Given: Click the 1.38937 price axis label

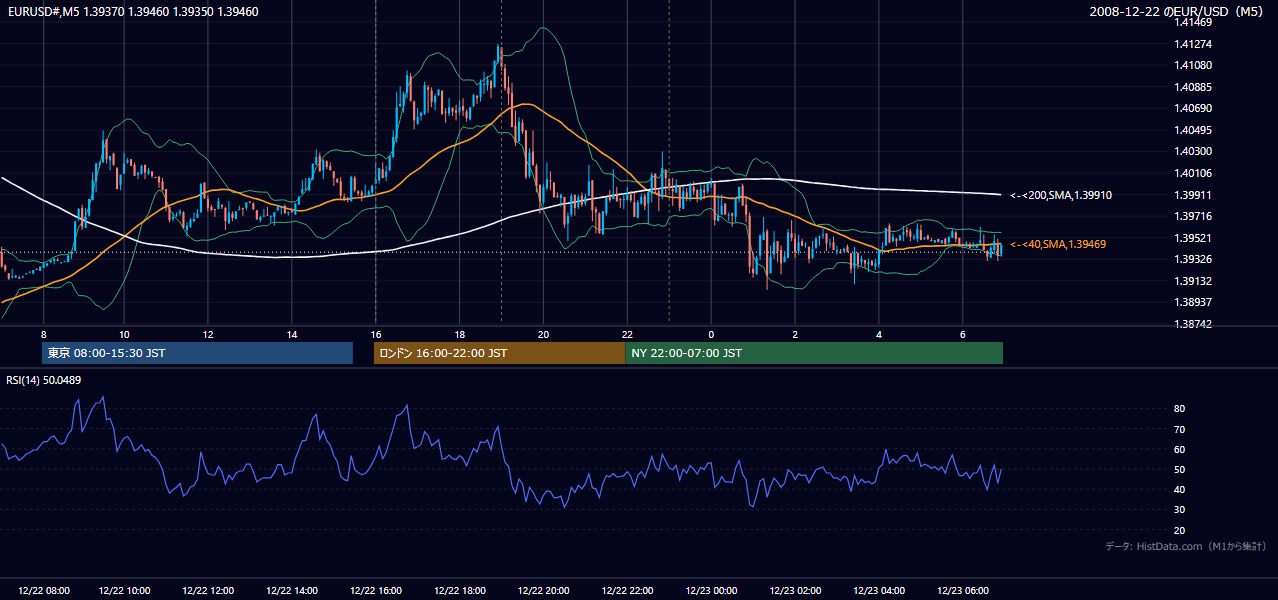Looking at the screenshot, I should pos(1192,302).
